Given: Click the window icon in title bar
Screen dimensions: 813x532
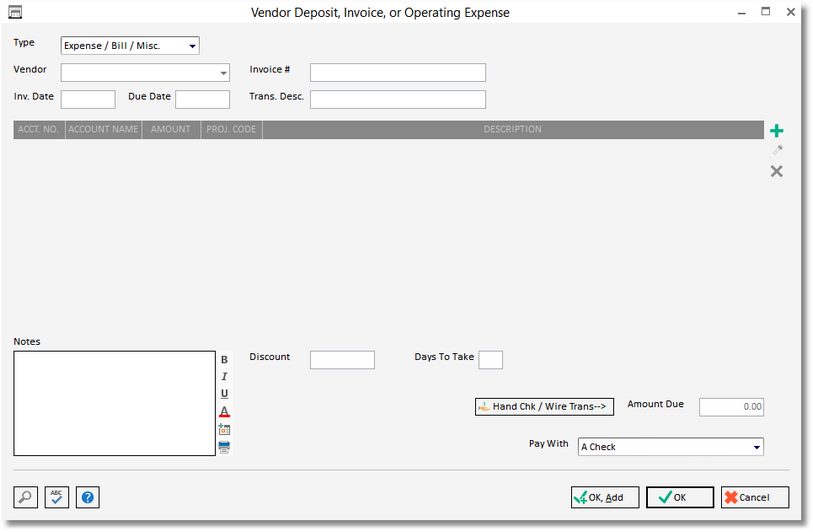Looking at the screenshot, I should (x=15, y=12).
